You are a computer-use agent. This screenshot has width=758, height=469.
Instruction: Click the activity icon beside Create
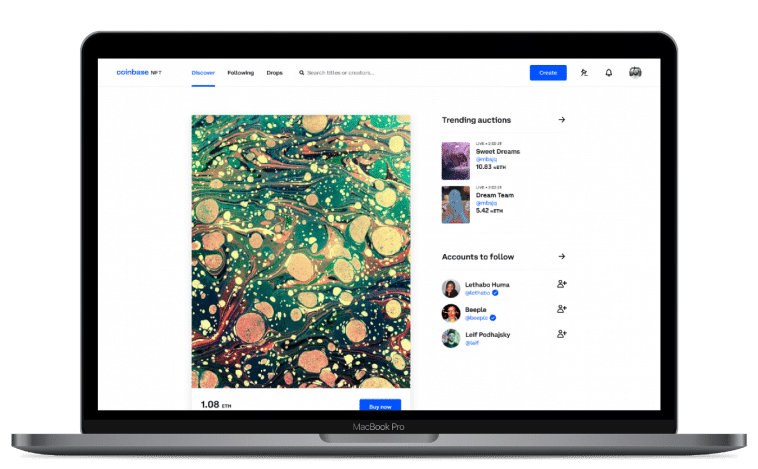[x=584, y=73]
